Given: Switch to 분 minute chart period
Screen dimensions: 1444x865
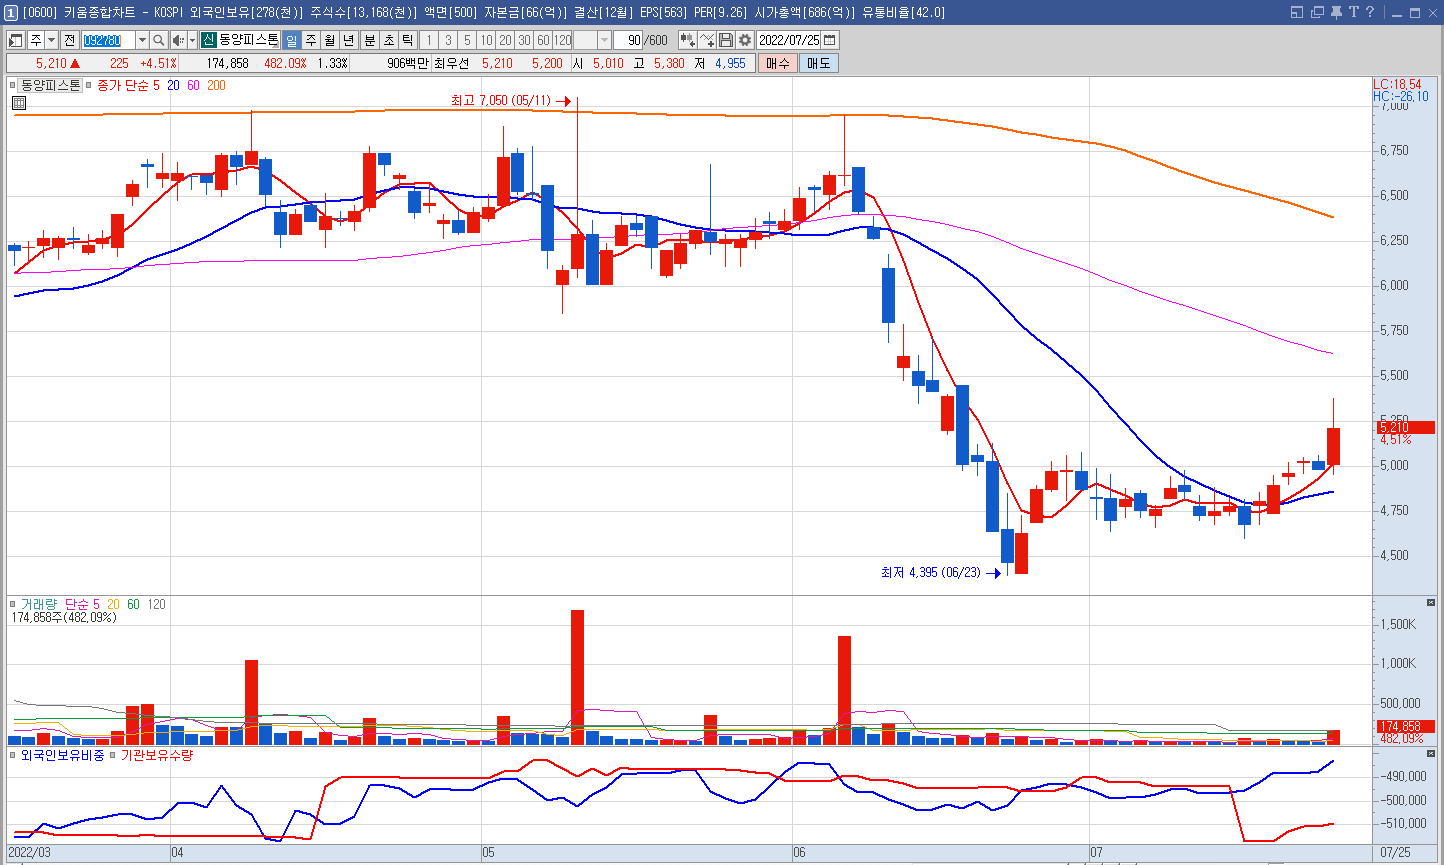Looking at the screenshot, I should pyautogui.click(x=369, y=40).
